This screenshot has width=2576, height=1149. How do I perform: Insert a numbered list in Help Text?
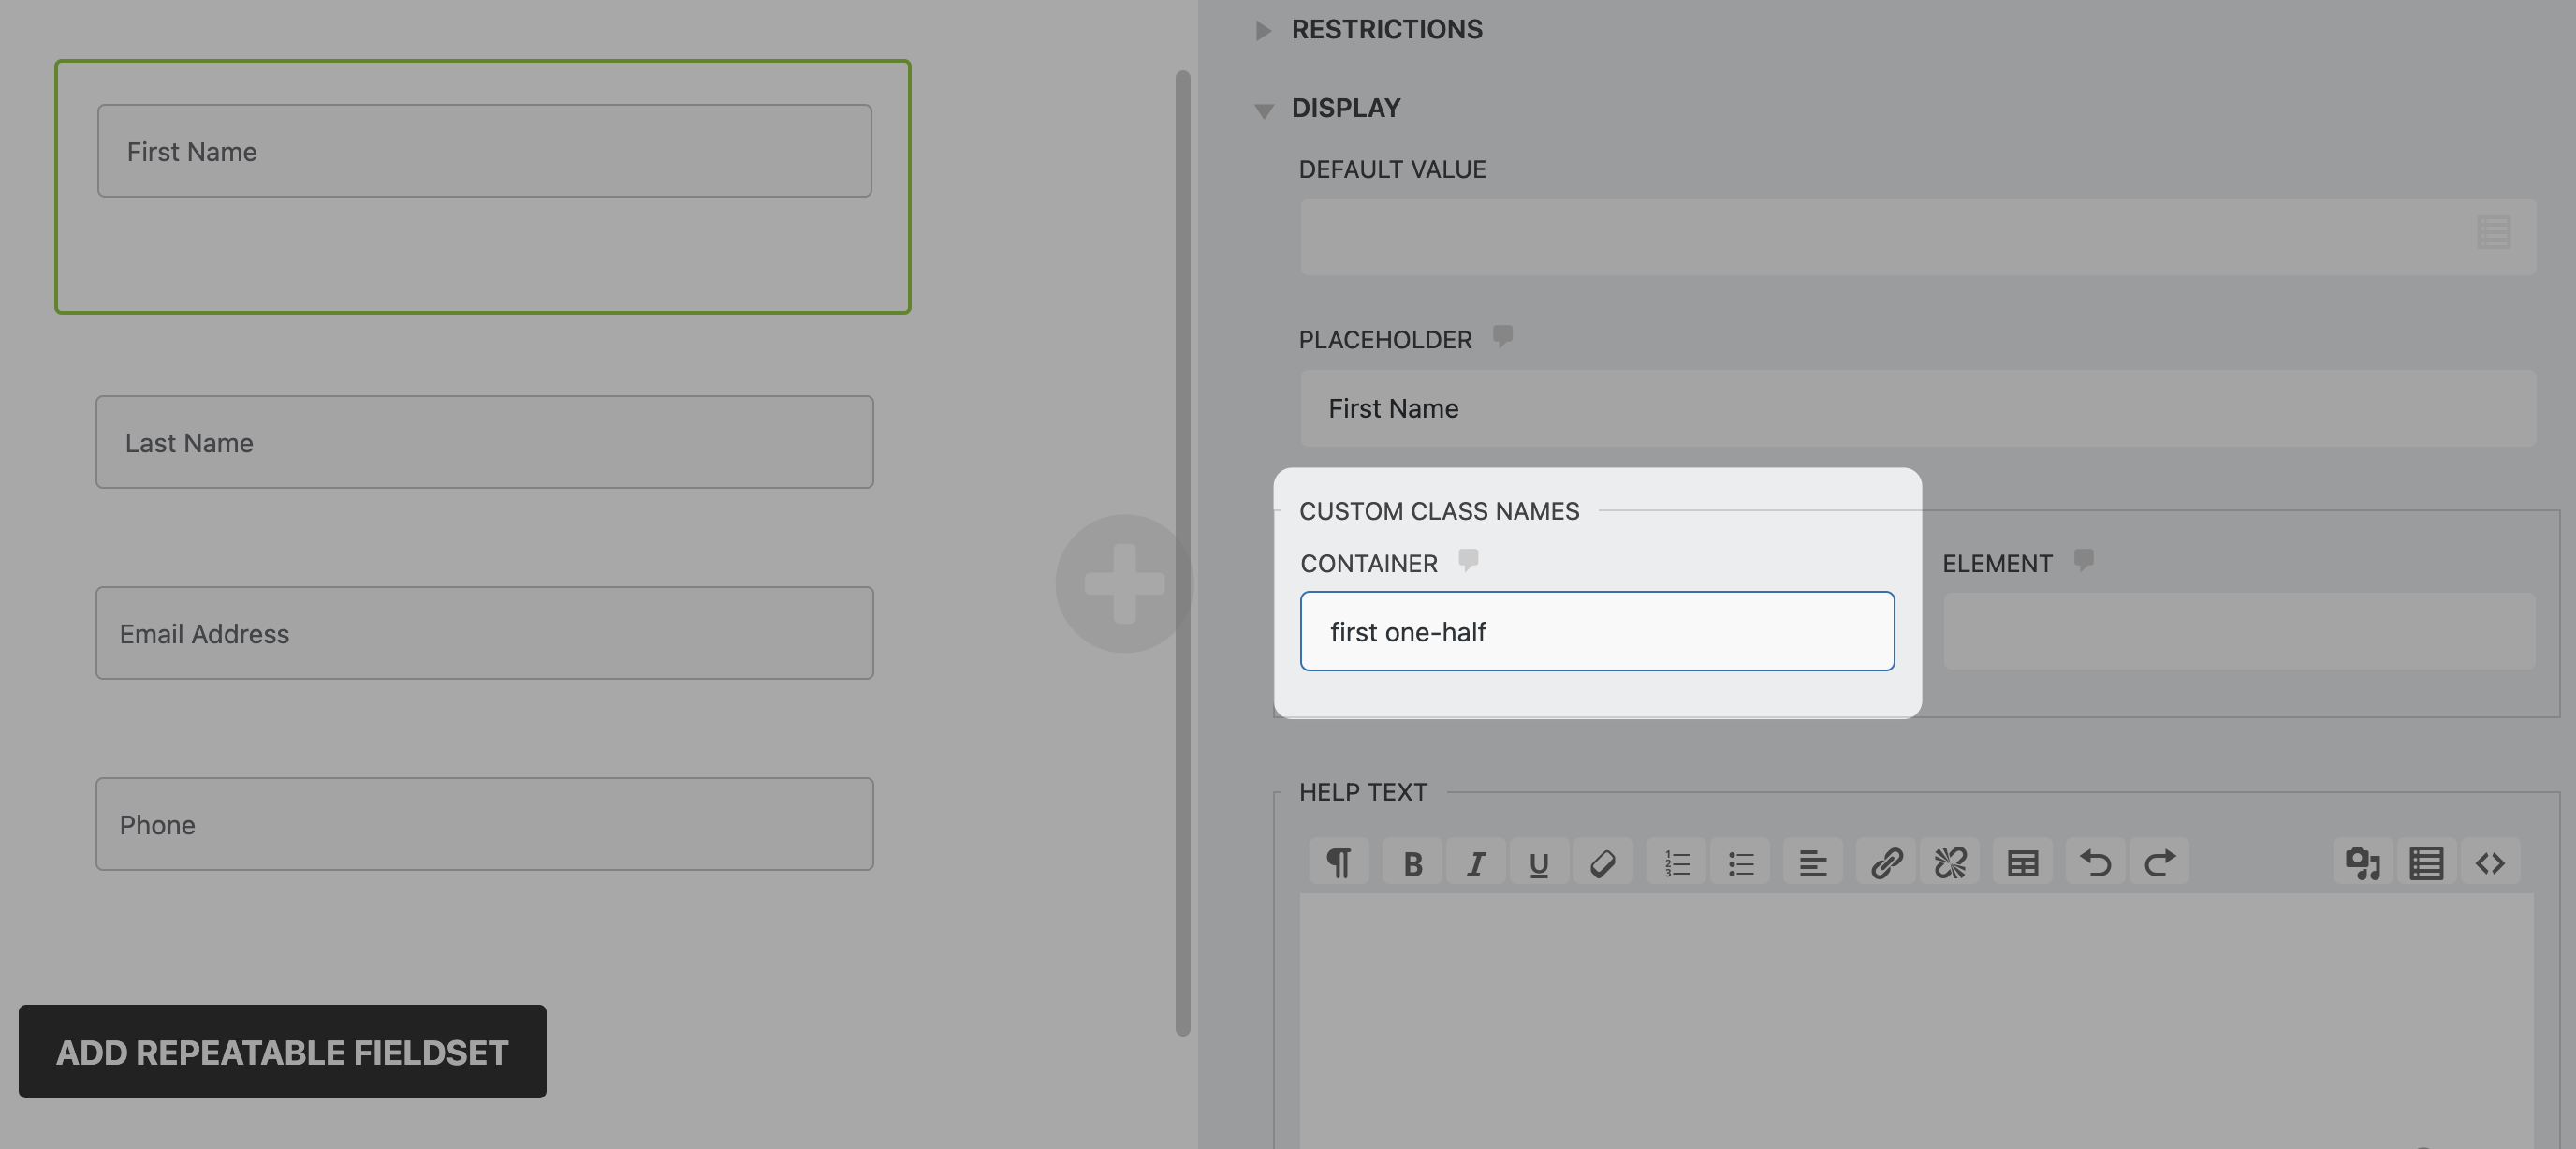[1677, 863]
